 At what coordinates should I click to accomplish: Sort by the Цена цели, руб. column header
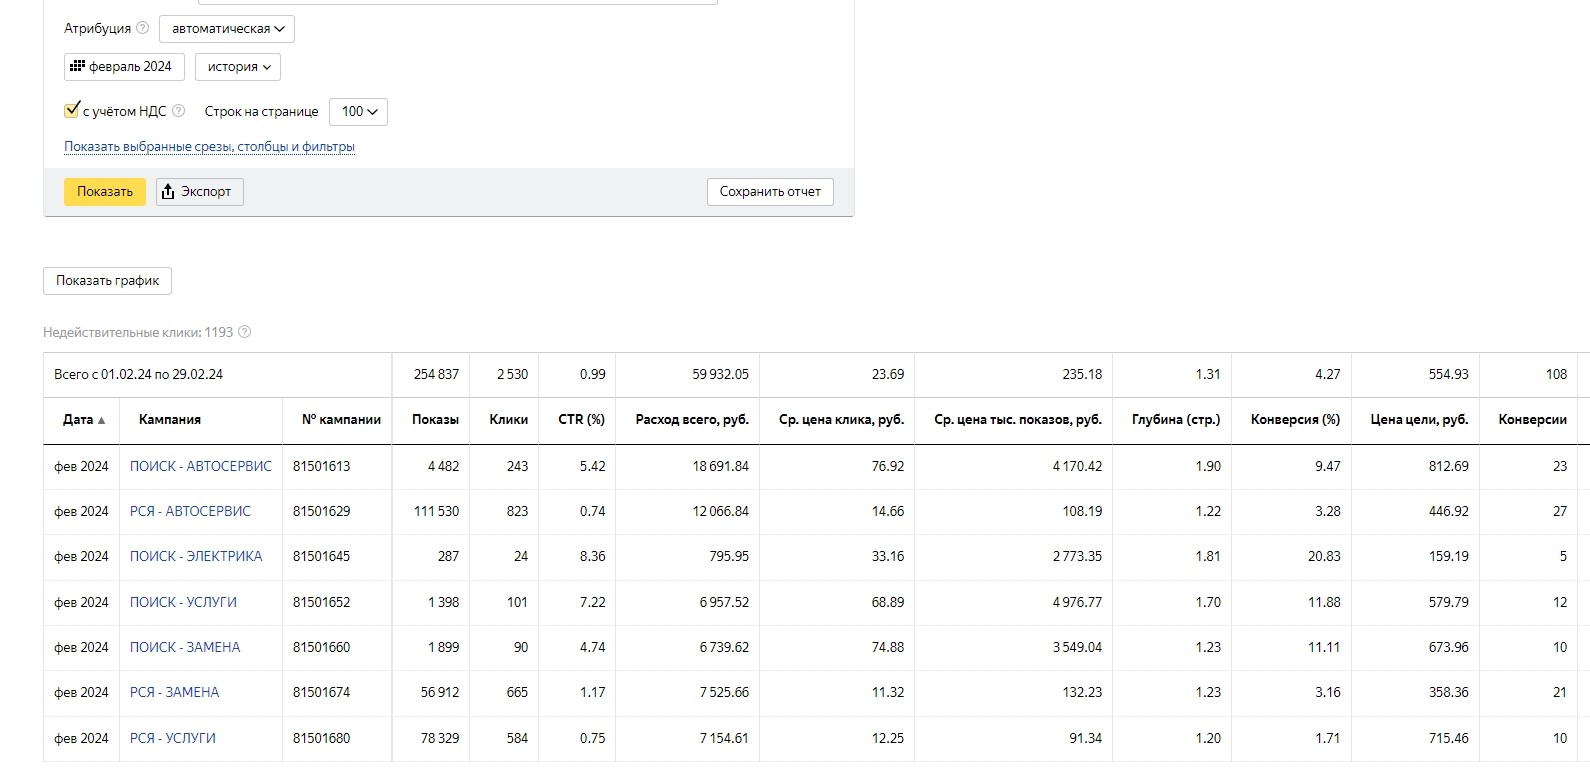(1419, 420)
